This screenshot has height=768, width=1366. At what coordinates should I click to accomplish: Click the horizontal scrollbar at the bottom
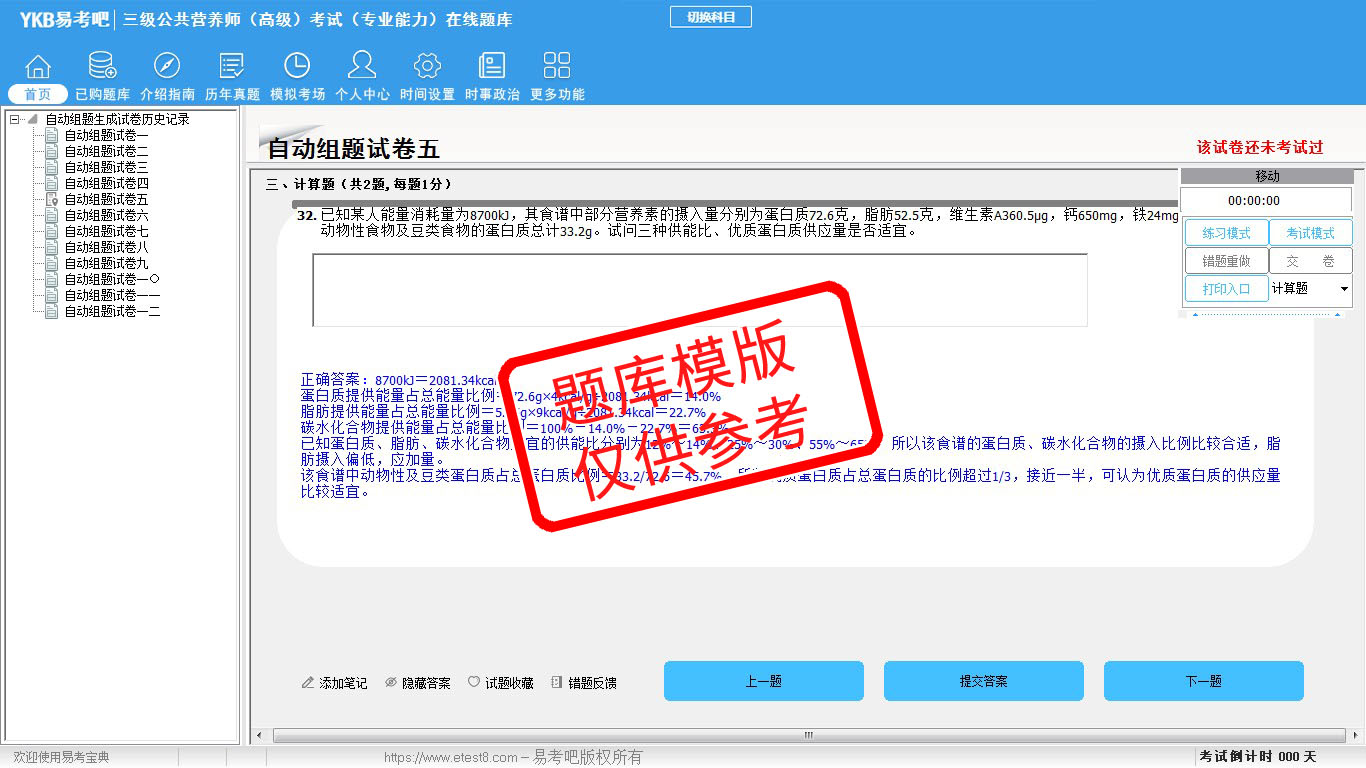point(808,736)
